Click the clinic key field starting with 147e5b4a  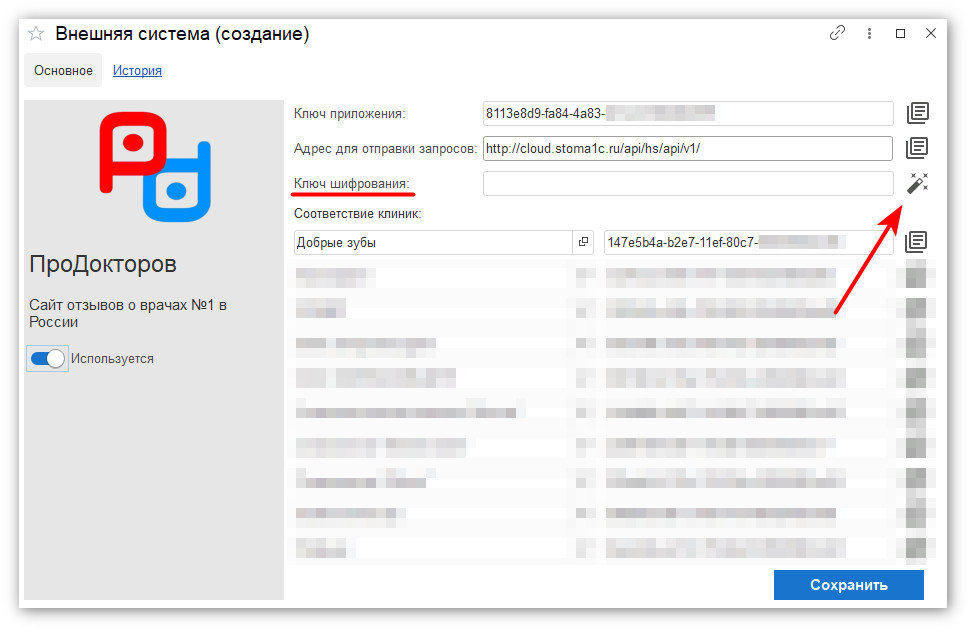pyautogui.click(x=747, y=242)
